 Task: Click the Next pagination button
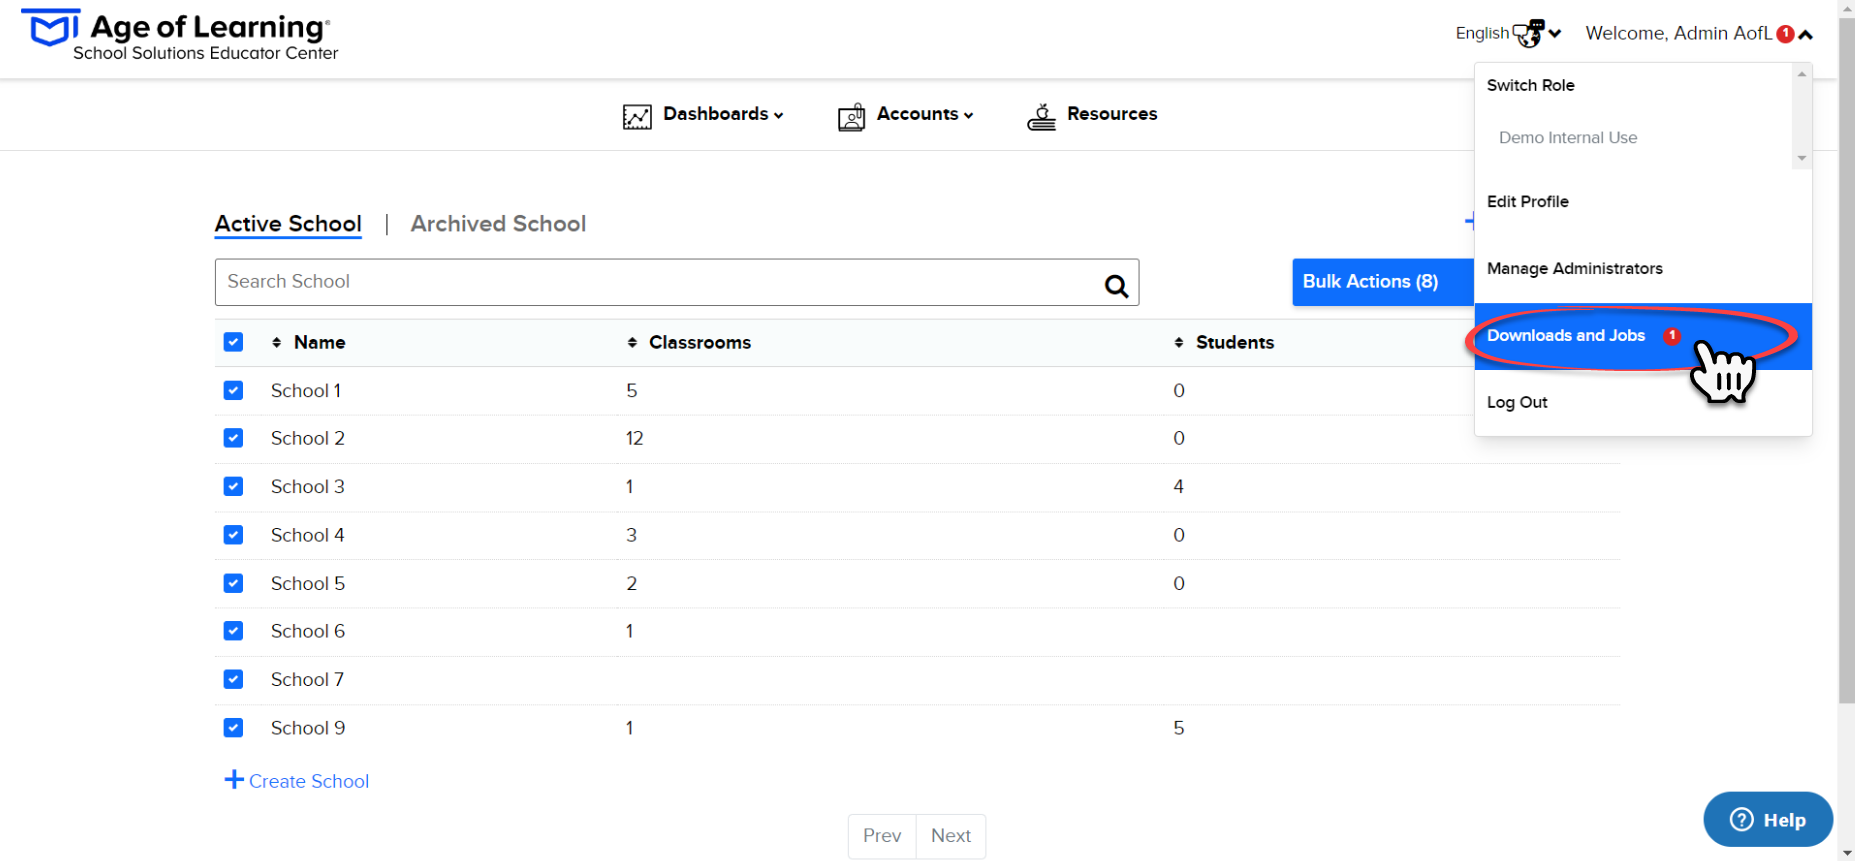click(951, 836)
